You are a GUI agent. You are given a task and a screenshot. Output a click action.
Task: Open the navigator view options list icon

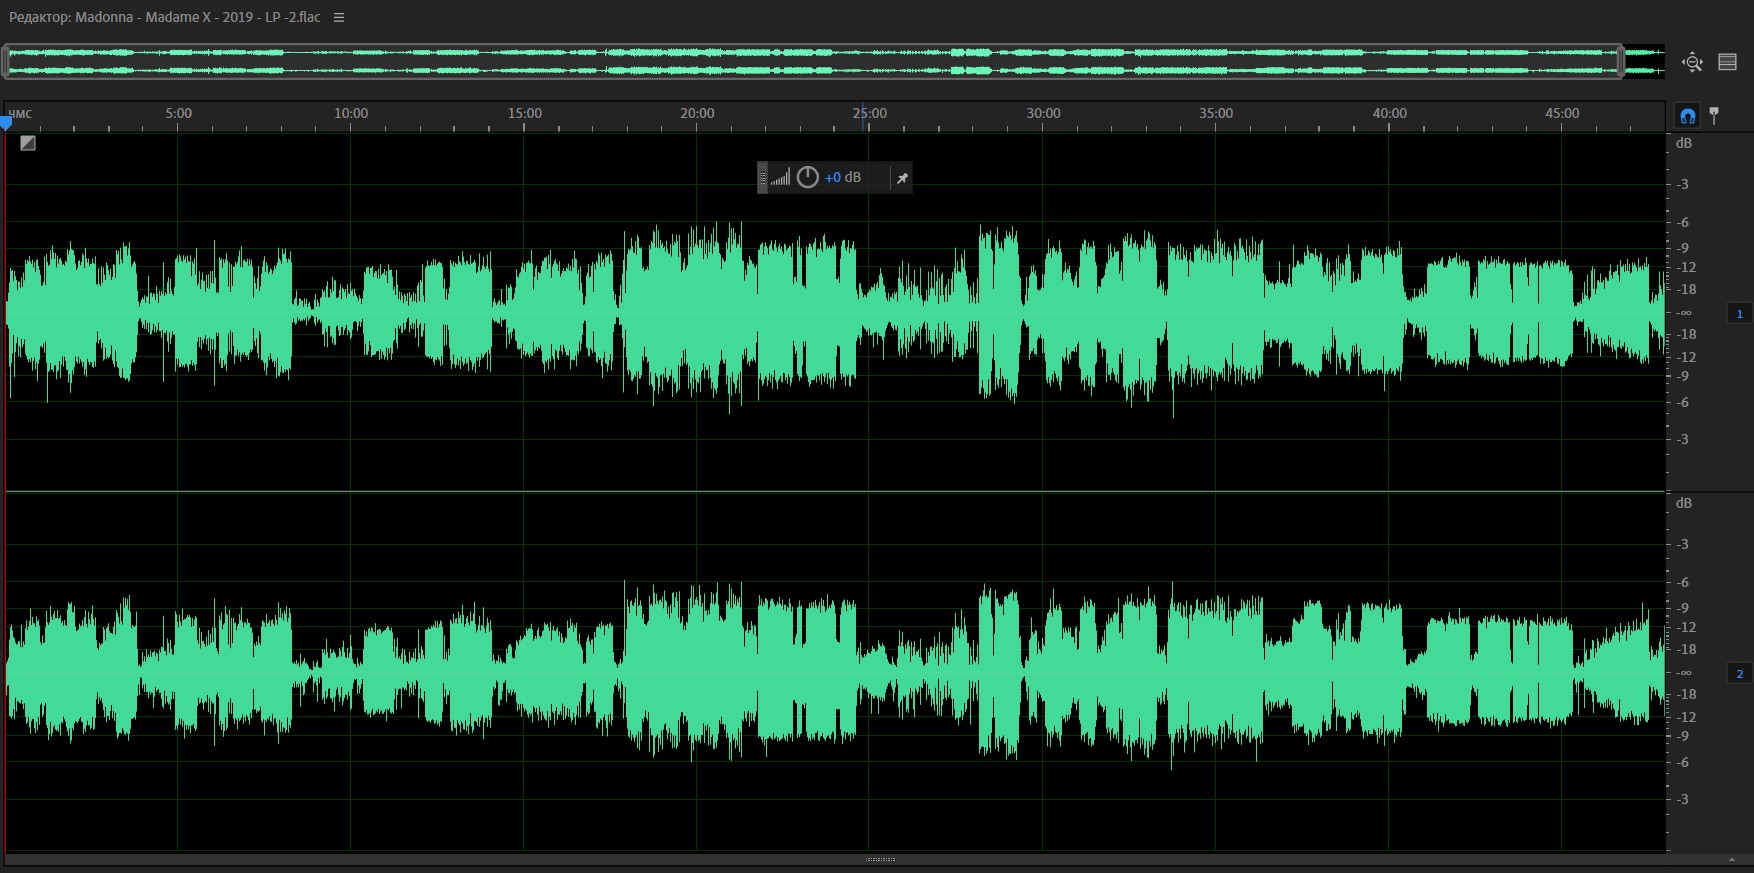coord(1727,62)
